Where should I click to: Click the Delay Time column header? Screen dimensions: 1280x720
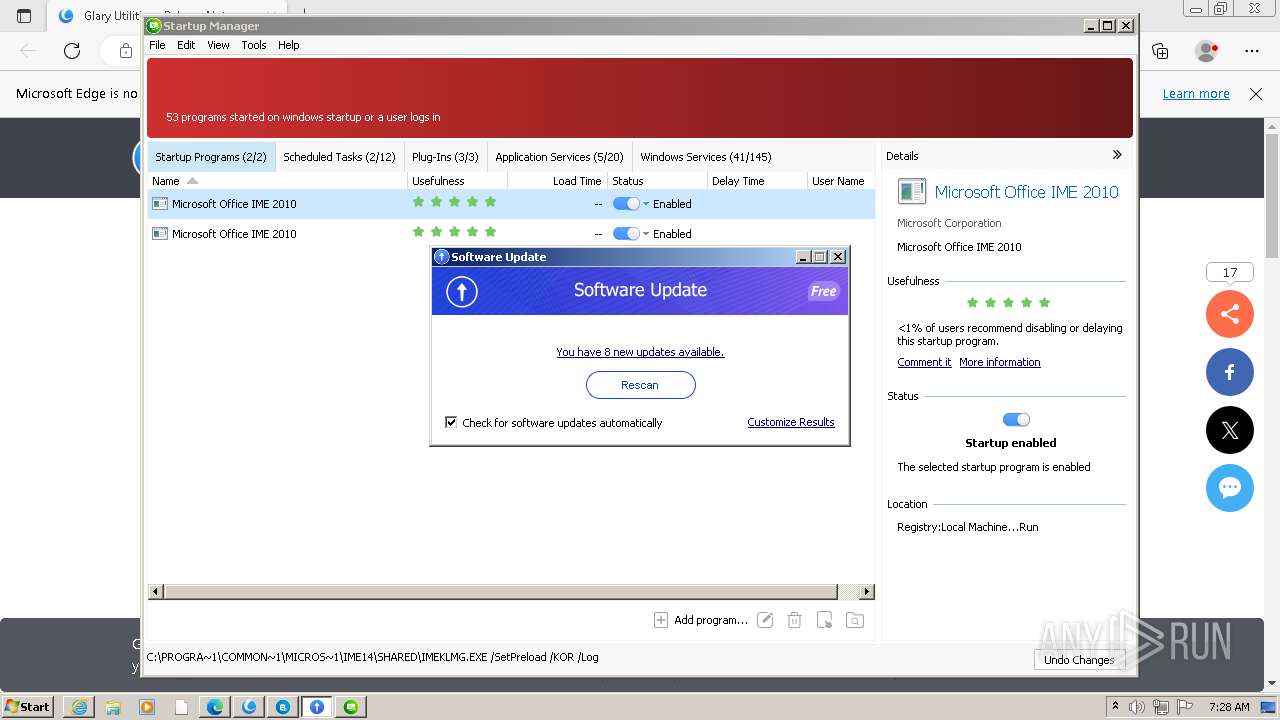click(757, 181)
